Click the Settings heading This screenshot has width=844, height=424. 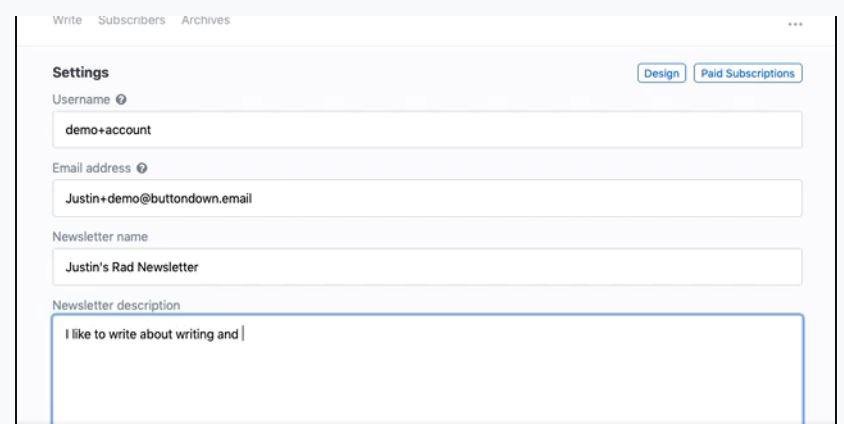coord(80,73)
